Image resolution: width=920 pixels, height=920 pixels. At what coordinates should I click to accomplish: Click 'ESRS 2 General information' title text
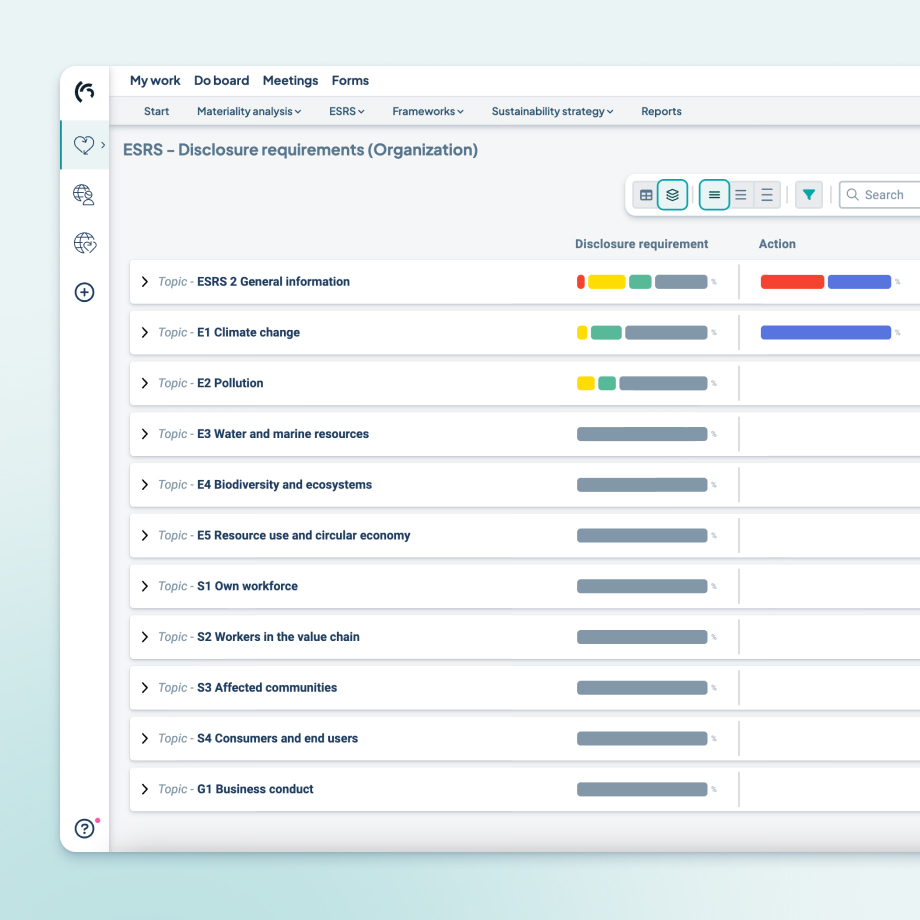tap(273, 282)
